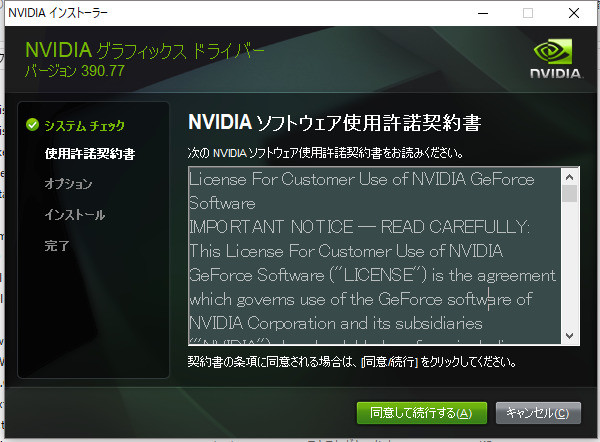Screen dimensions: 600x442
Task: Click the NVIDIA logo in the header
Action: pos(557,59)
